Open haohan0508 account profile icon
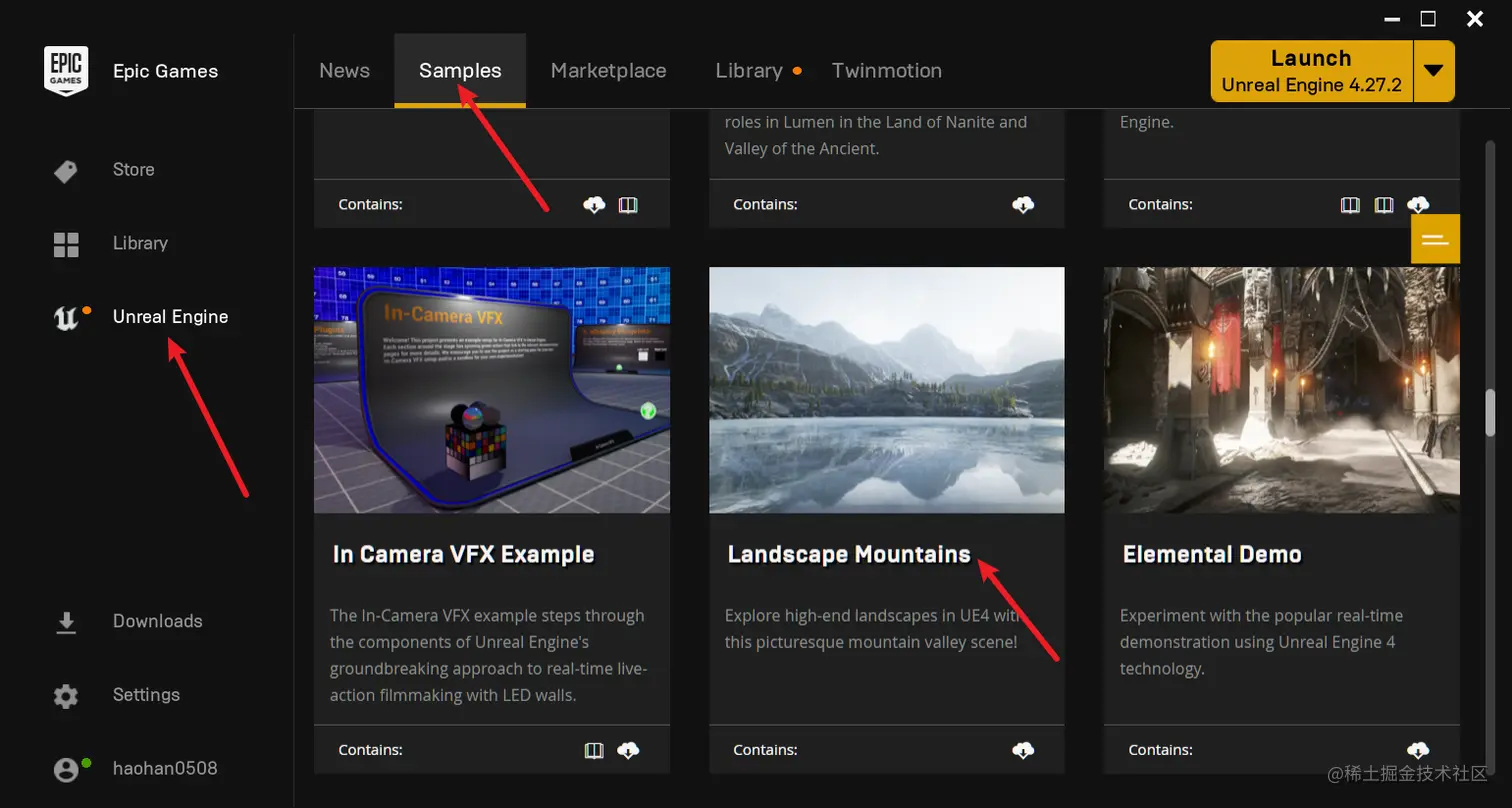Viewport: 1512px width, 808px height. [66, 768]
